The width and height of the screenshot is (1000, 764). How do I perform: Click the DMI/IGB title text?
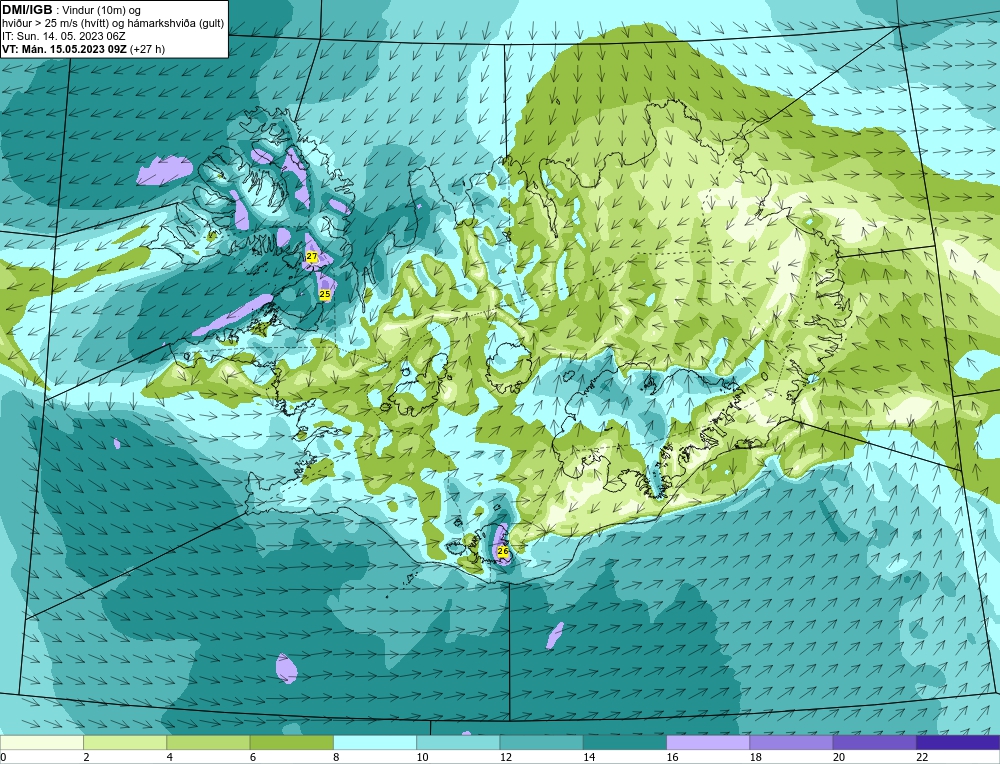point(27,10)
